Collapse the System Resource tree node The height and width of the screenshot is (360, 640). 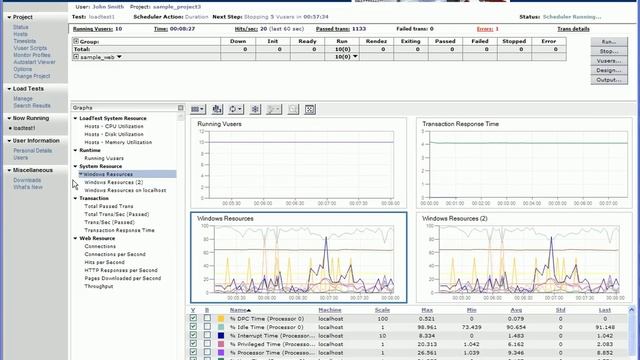(x=75, y=166)
